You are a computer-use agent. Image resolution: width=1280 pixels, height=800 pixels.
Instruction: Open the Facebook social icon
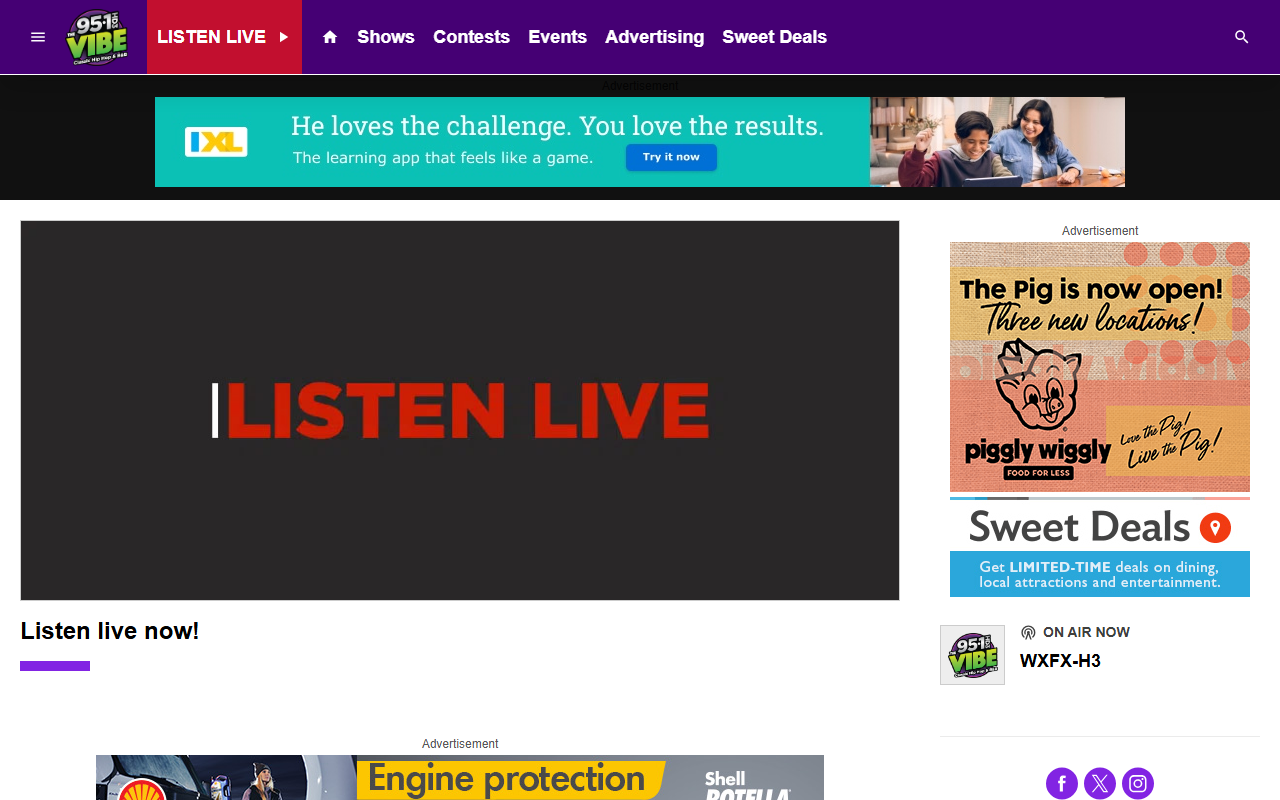click(x=1062, y=783)
